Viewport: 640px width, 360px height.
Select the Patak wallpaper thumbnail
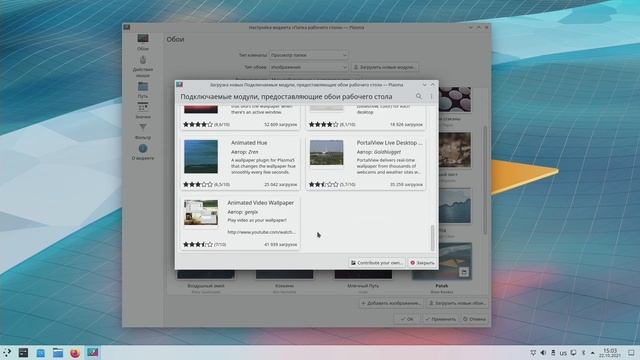[x=442, y=261]
